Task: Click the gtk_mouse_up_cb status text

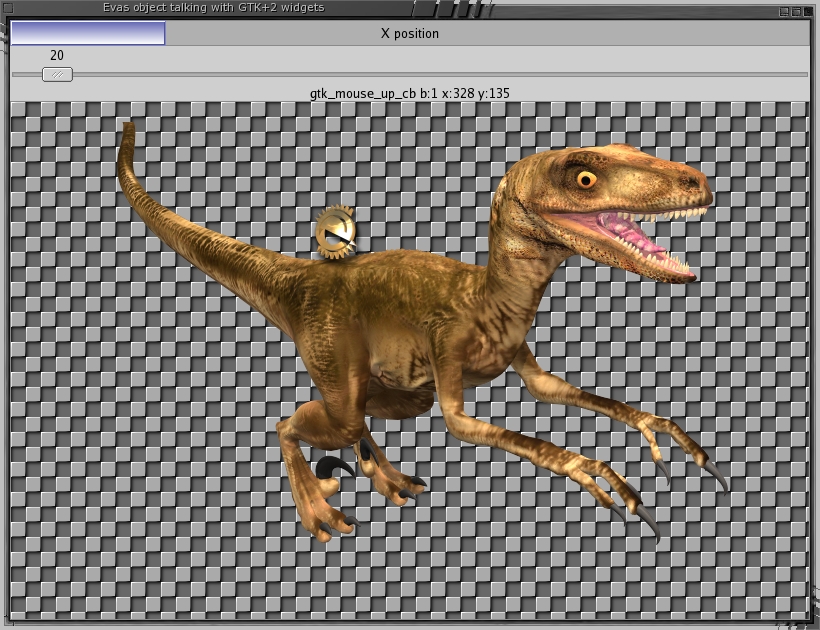Action: pyautogui.click(x=410, y=93)
